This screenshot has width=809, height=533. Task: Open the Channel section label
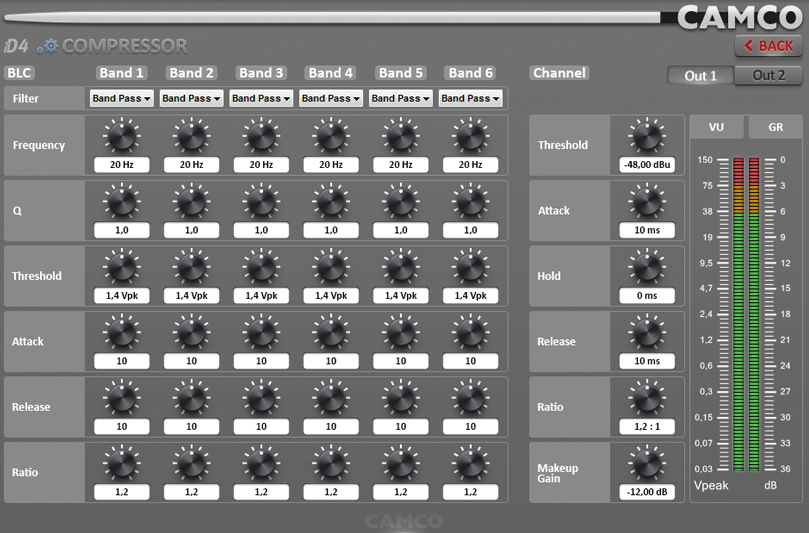coord(559,73)
